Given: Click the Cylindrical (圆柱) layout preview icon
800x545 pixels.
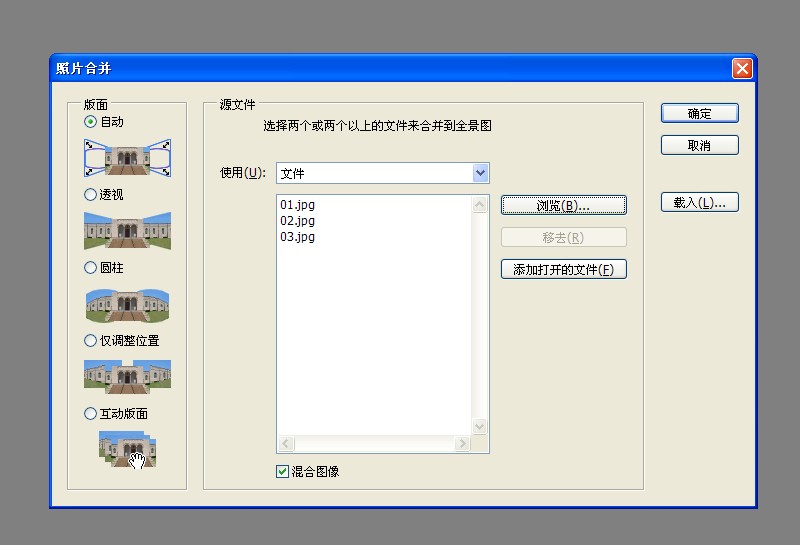Looking at the screenshot, I should [x=128, y=305].
